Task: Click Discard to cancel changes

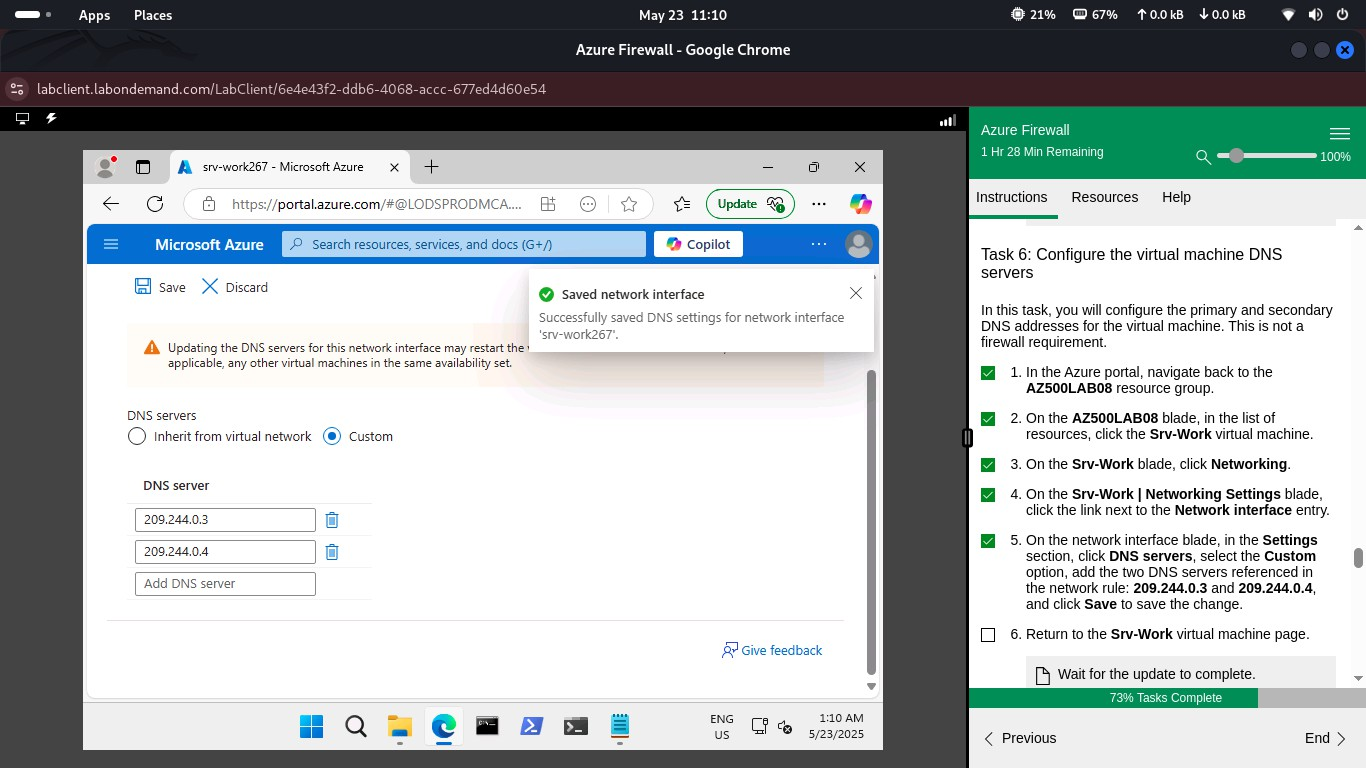Action: [x=235, y=287]
